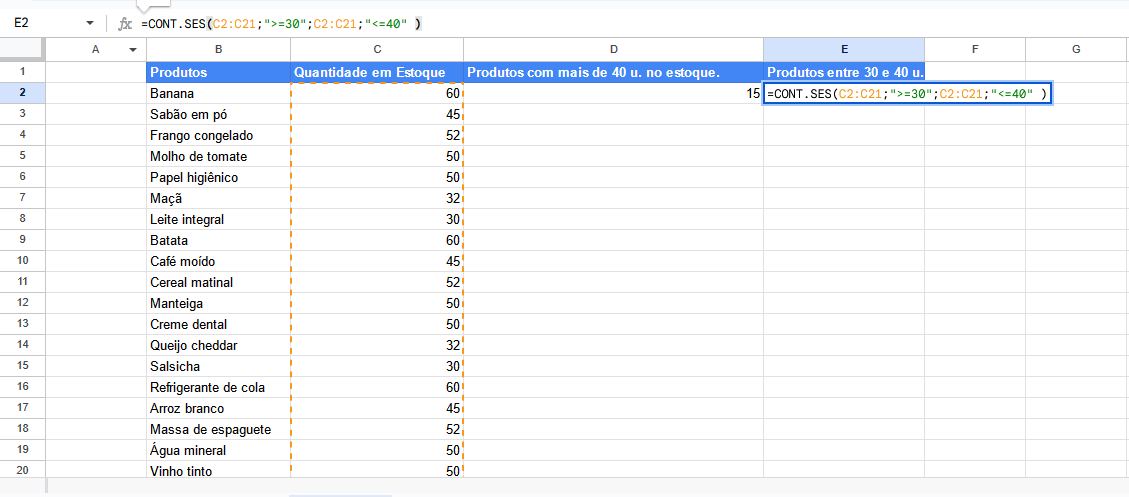Select the Frango congelado cell
Image resolution: width=1129 pixels, height=497 pixels.
[x=218, y=135]
